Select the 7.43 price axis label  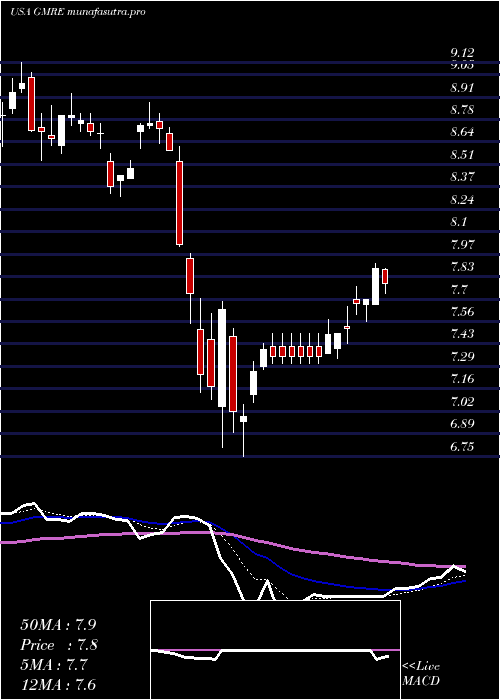pyautogui.click(x=462, y=334)
